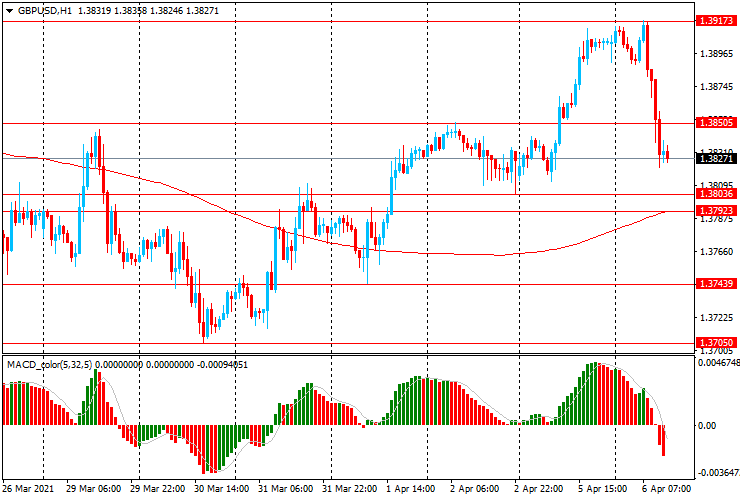Select the 1.38036 level label
Screen dimensions: 740x500
tap(716, 194)
